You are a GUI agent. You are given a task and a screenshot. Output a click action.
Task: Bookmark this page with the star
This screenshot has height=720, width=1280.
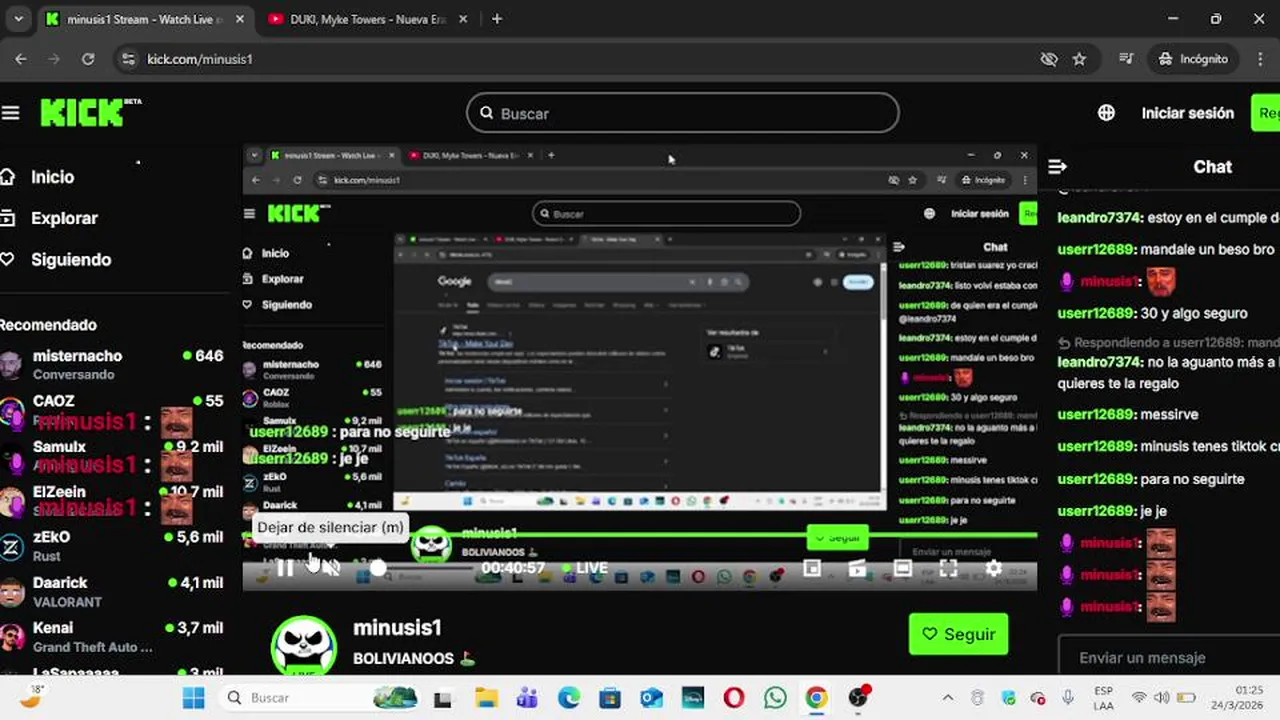(x=1079, y=59)
